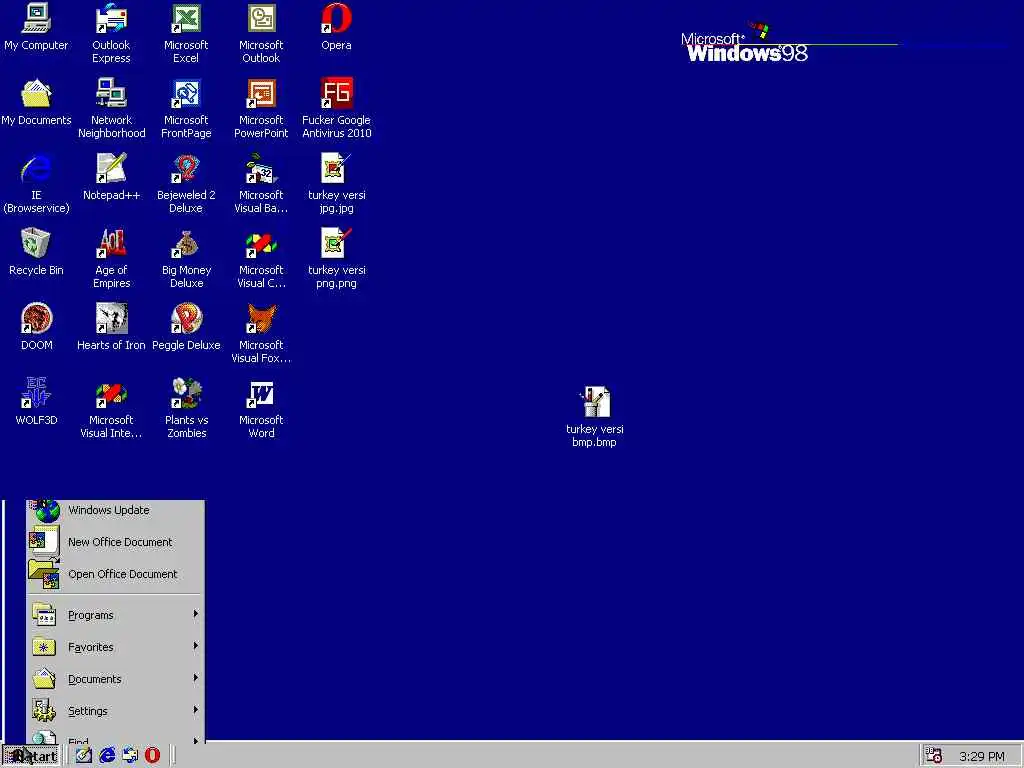Click the Start button
Viewport: 1024px width, 768px height.
(x=31, y=756)
